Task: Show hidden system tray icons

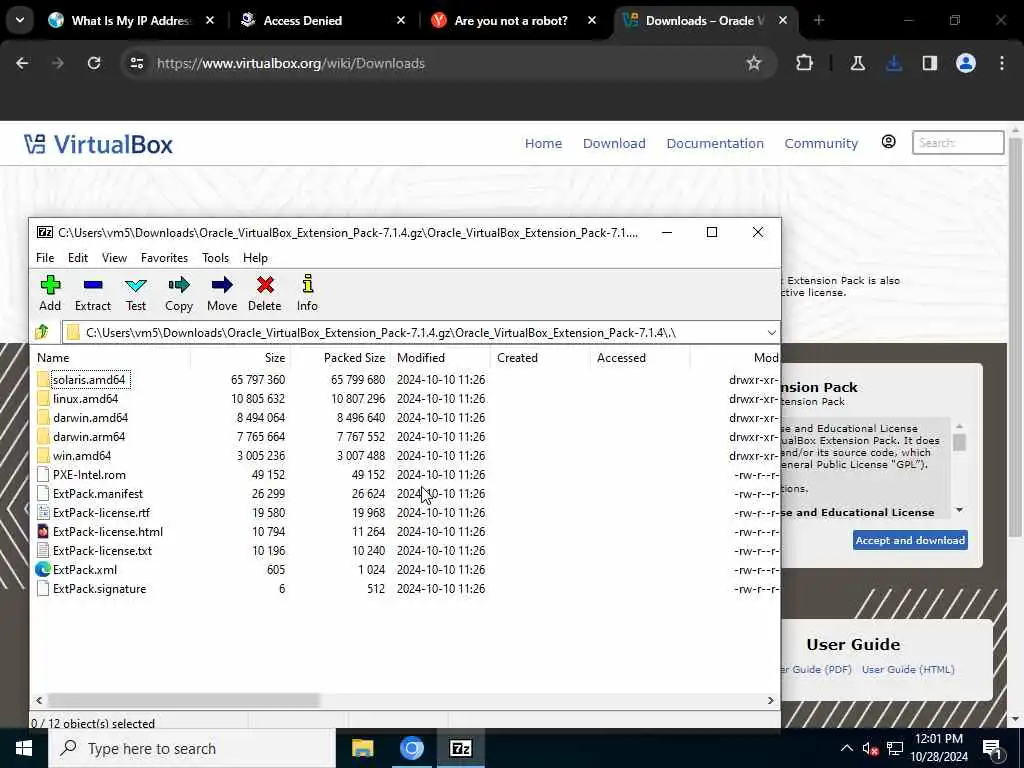Action: pyautogui.click(x=846, y=748)
